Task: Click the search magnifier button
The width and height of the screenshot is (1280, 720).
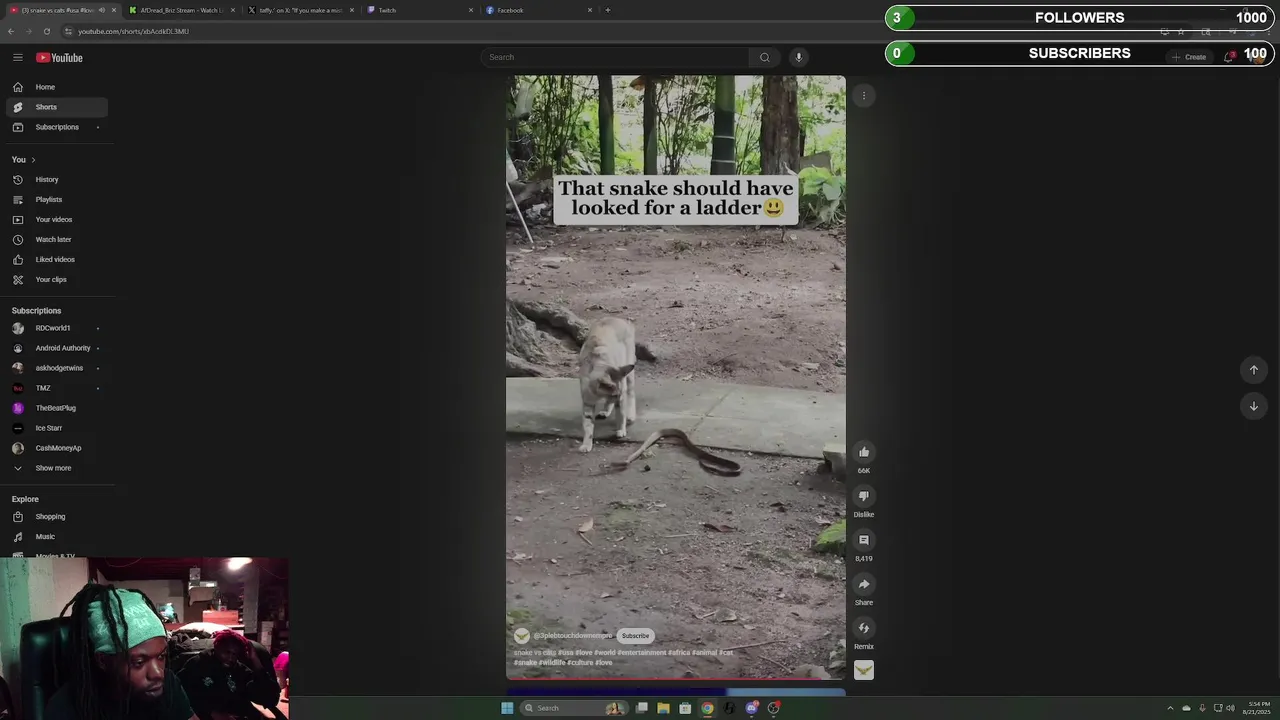Action: pos(765,57)
